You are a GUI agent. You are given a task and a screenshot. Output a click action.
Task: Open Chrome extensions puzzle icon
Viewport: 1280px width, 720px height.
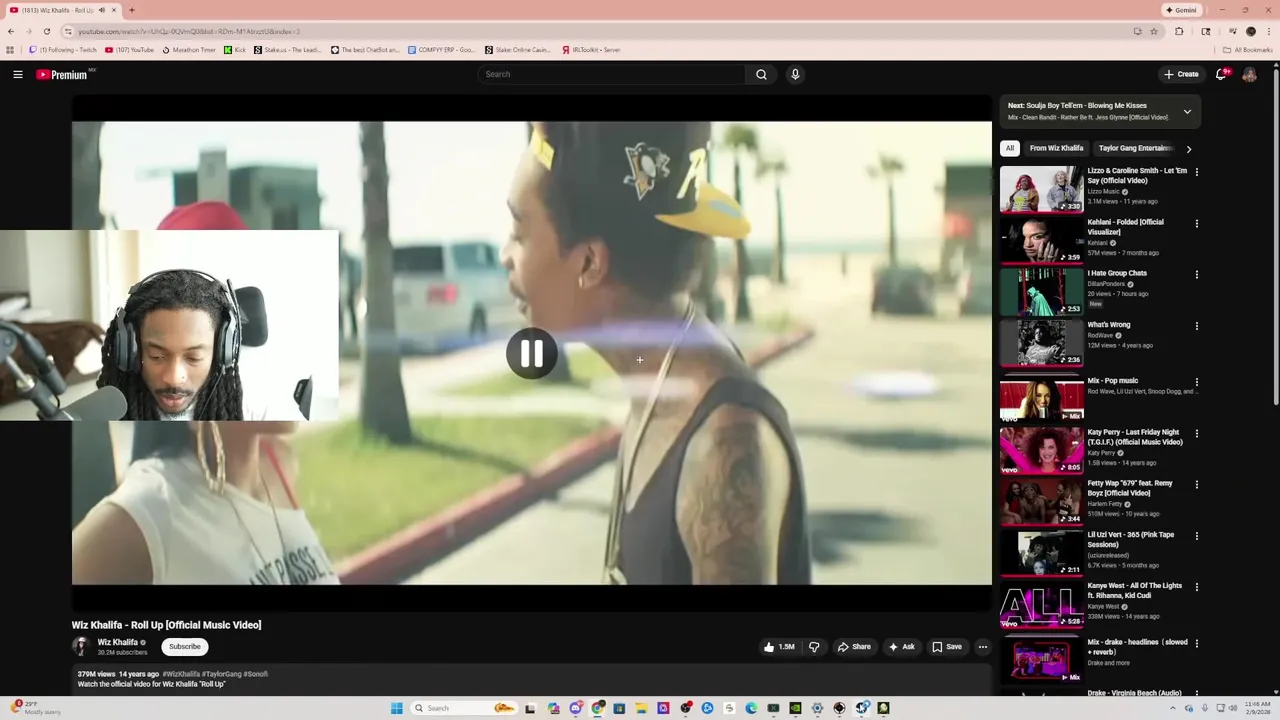1179,31
